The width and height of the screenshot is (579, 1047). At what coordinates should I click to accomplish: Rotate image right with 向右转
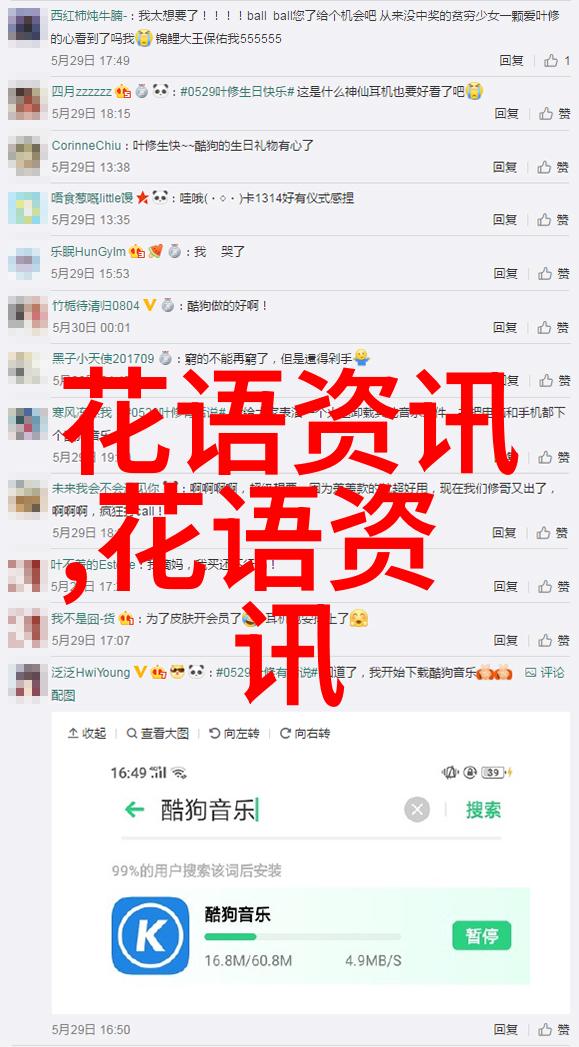tap(305, 733)
